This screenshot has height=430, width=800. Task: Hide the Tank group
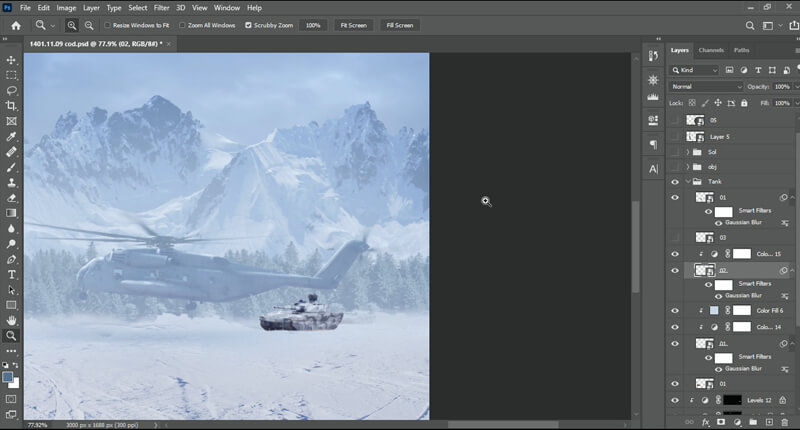pyautogui.click(x=675, y=182)
